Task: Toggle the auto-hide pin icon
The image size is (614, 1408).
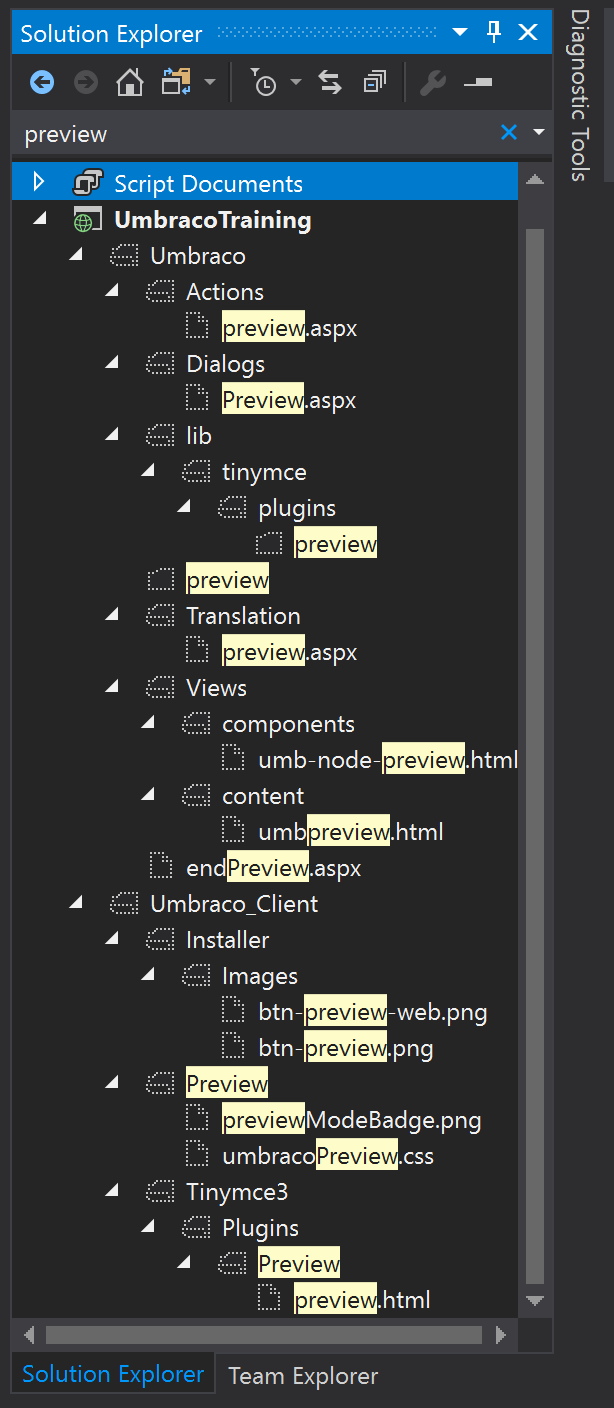Action: pos(494,32)
